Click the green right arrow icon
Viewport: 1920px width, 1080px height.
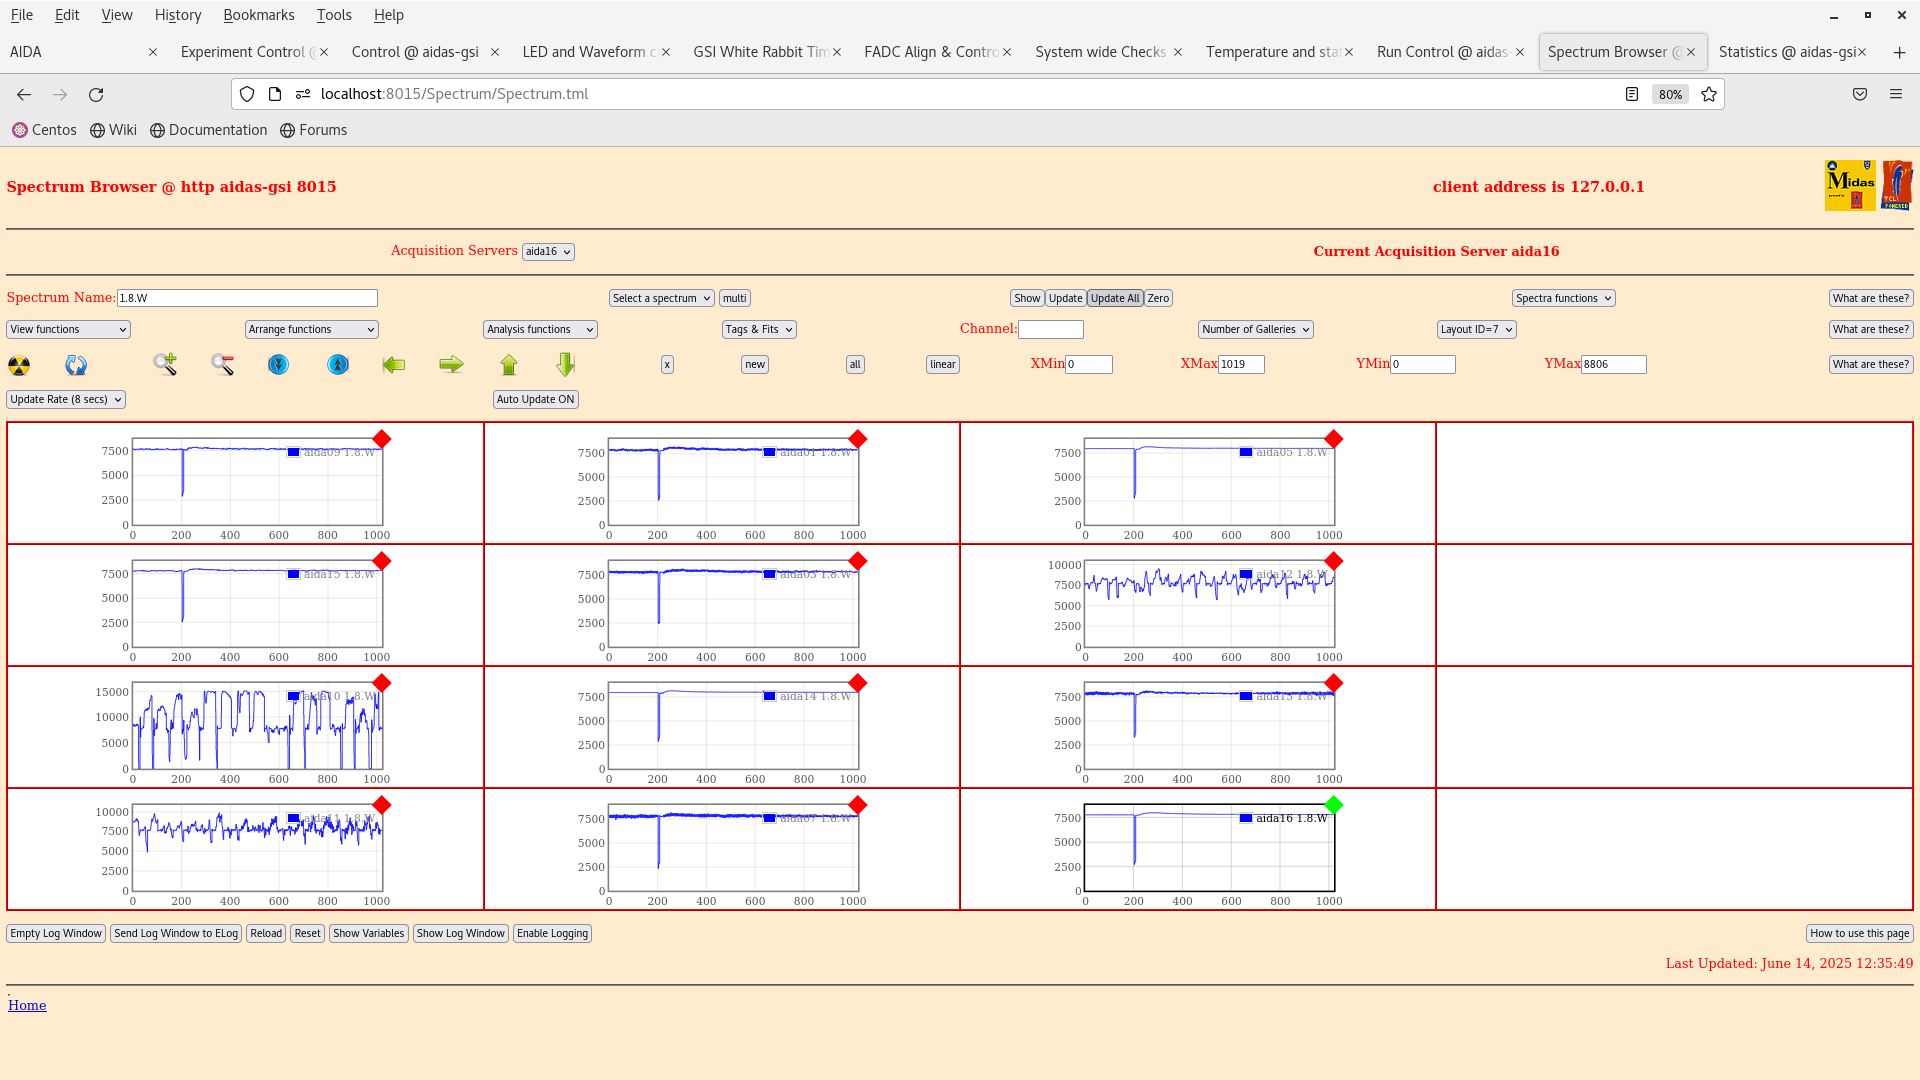pos(451,365)
